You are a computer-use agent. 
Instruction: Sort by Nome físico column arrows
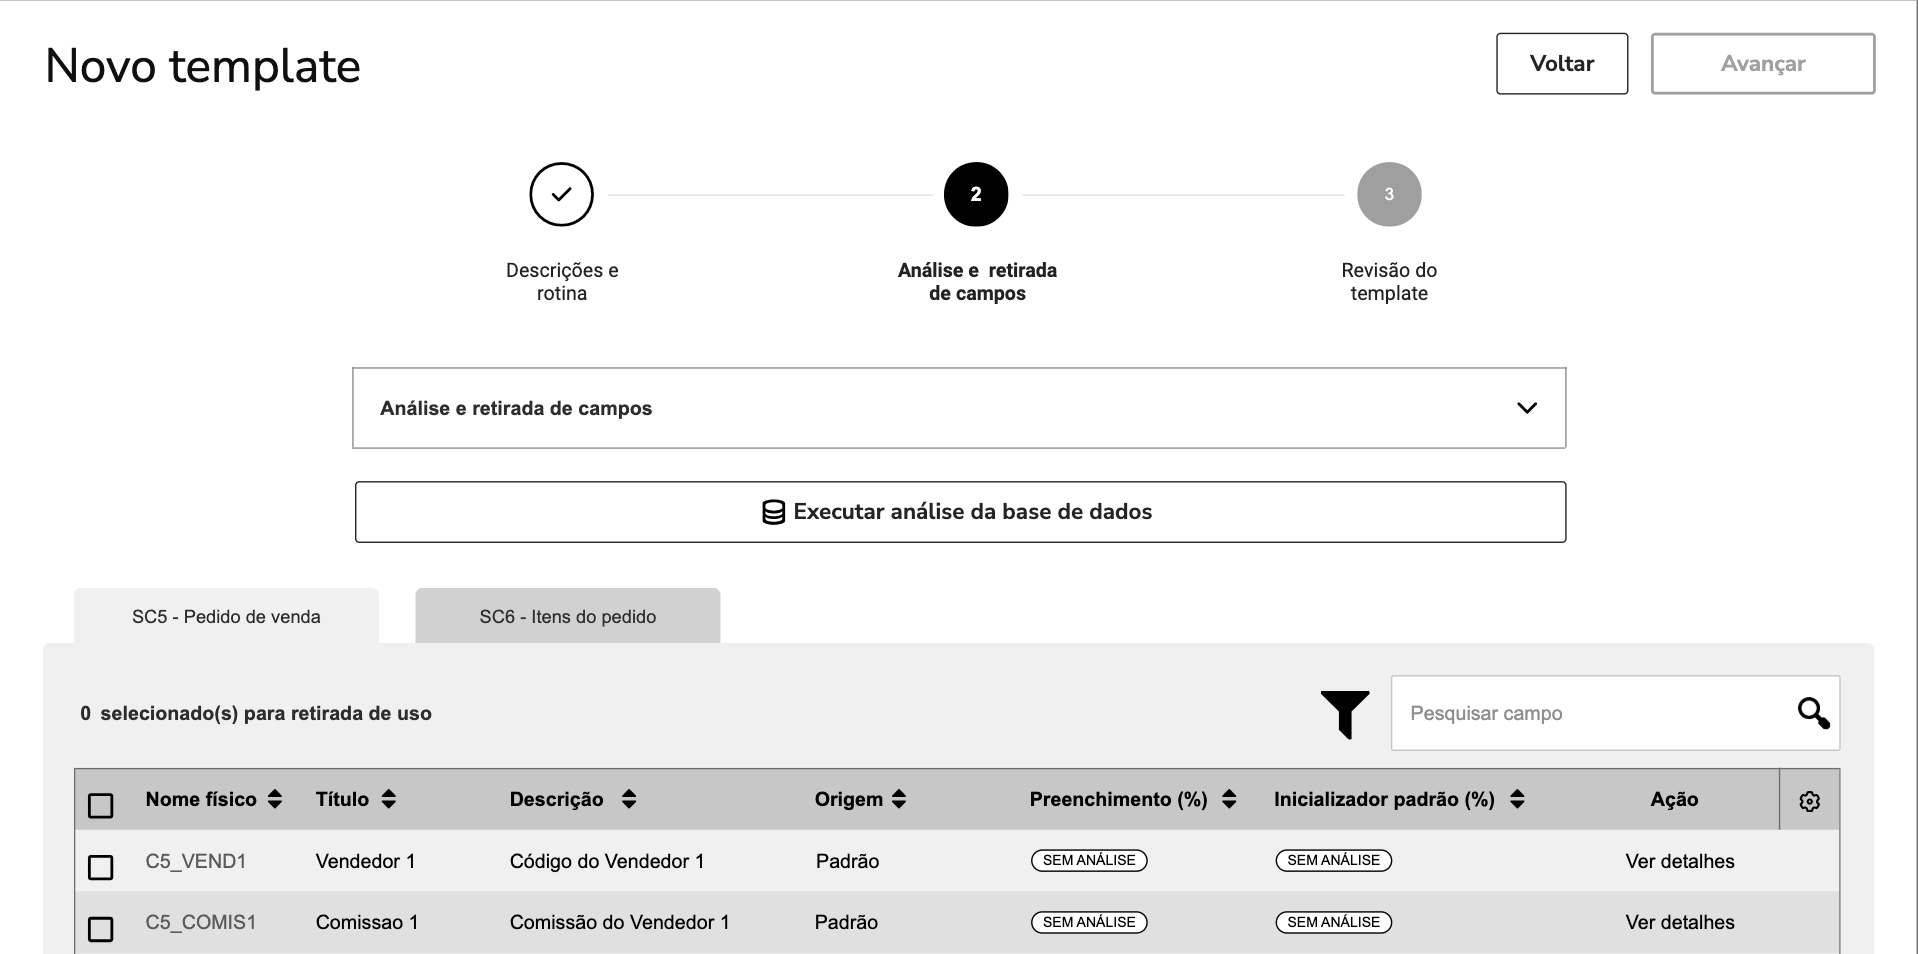[275, 799]
